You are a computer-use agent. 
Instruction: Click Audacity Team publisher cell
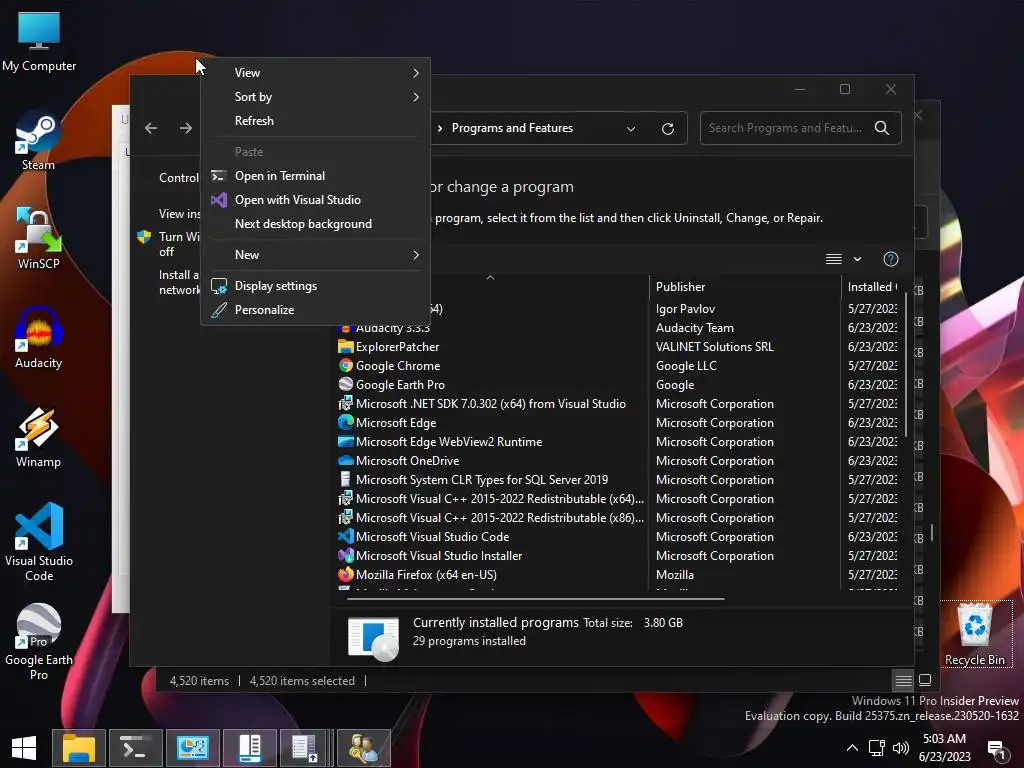694,328
